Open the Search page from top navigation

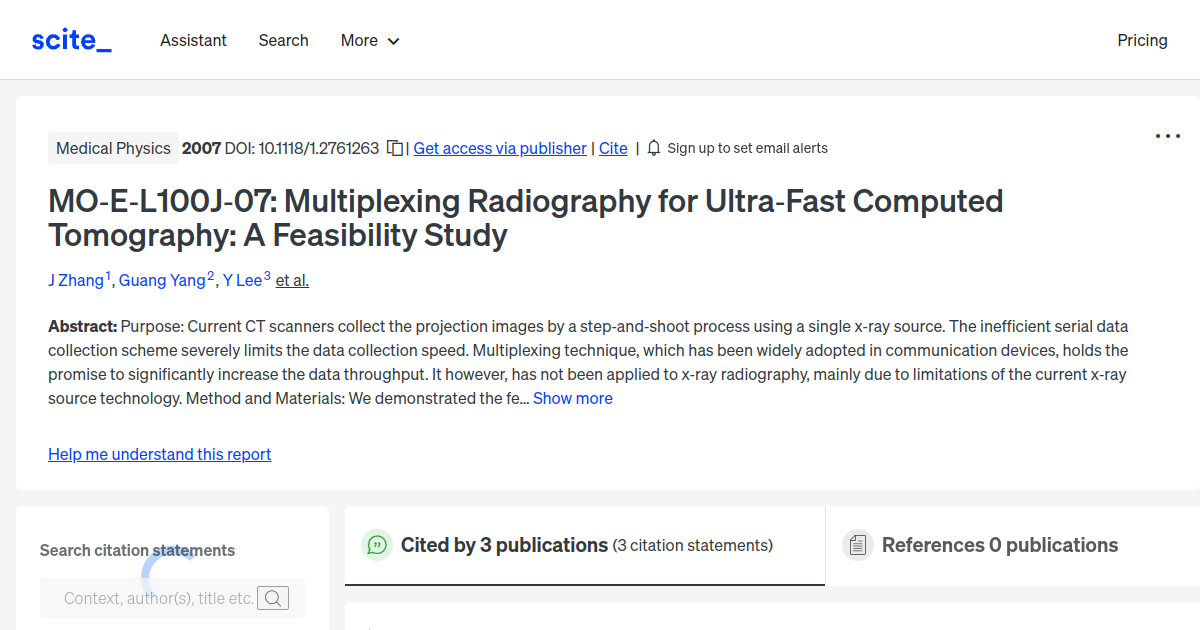(x=283, y=40)
